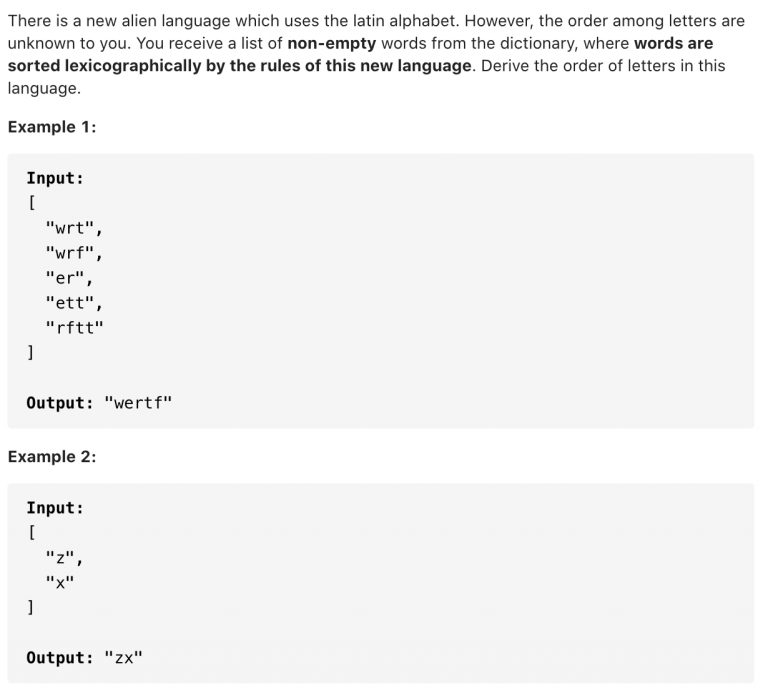Click the closing bracket in Example 2

point(30,607)
